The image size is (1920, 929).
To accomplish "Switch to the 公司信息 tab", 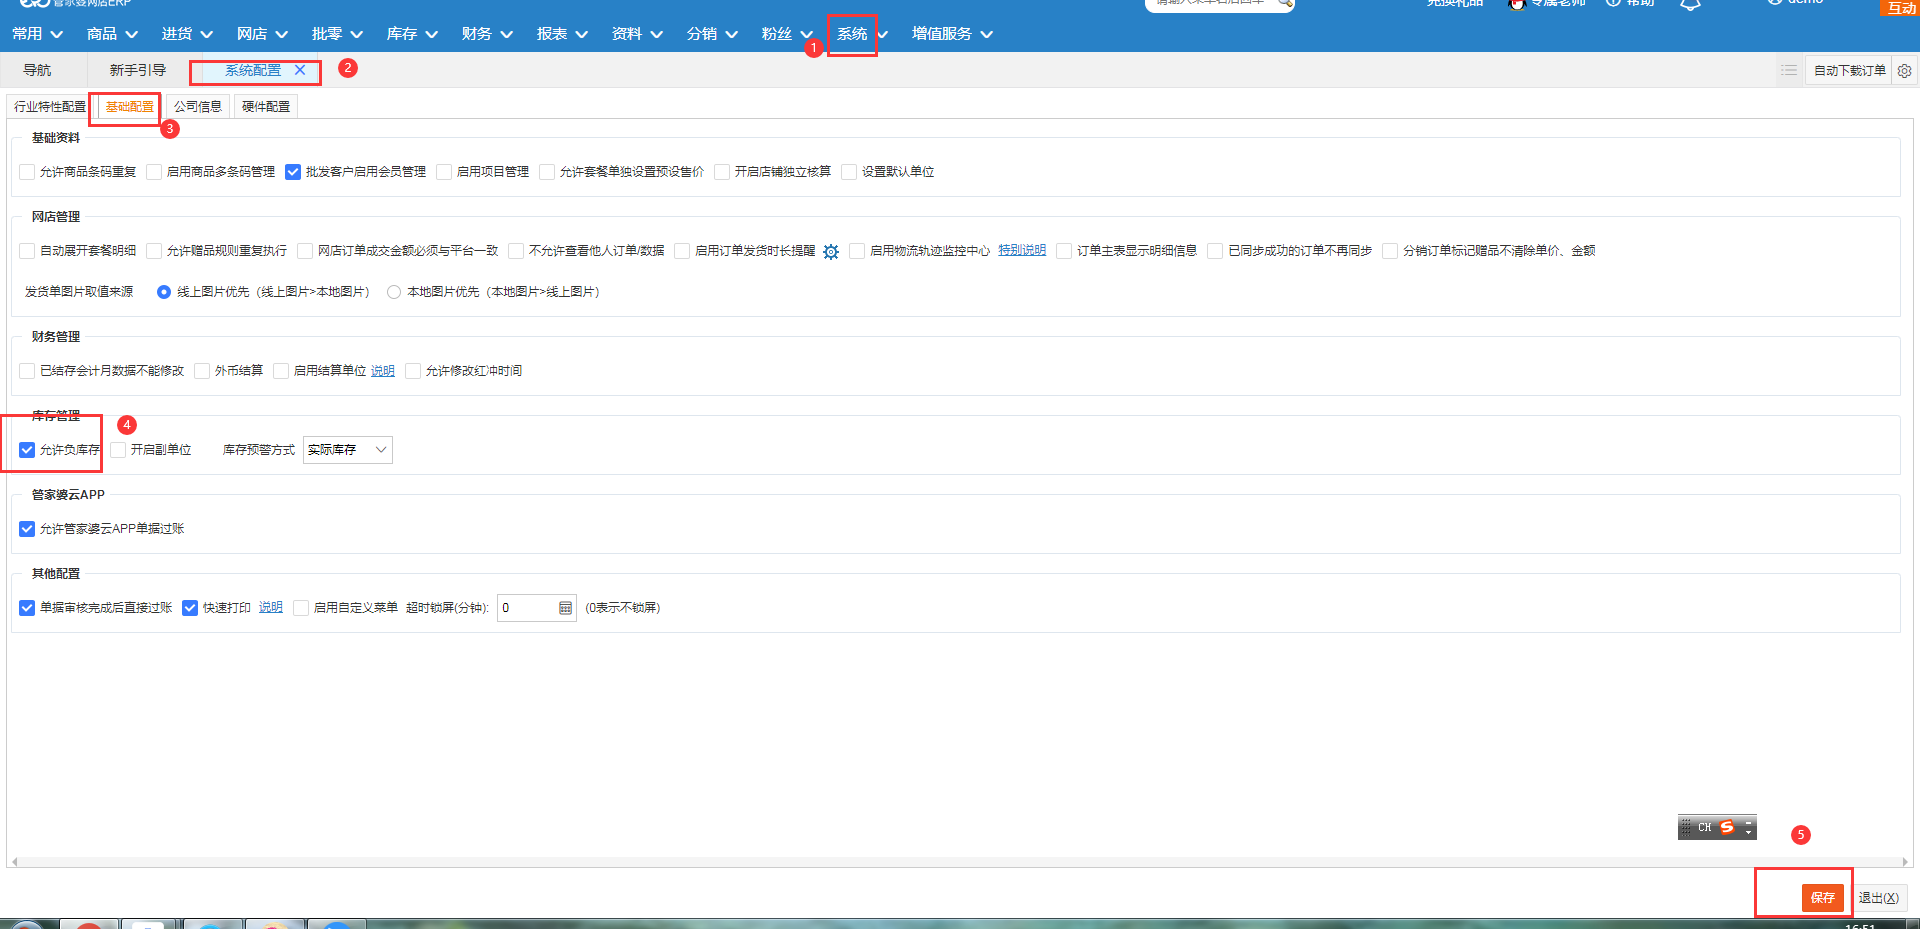I will [197, 107].
